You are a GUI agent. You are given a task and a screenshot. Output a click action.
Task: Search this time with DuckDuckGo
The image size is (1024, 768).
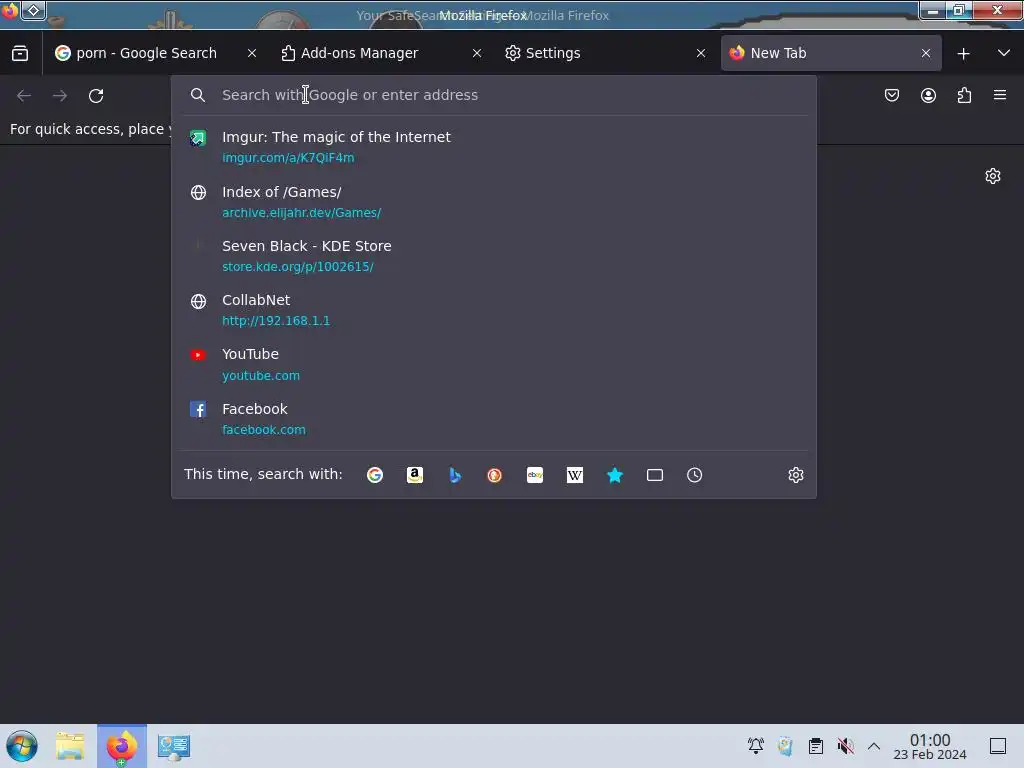tap(494, 475)
